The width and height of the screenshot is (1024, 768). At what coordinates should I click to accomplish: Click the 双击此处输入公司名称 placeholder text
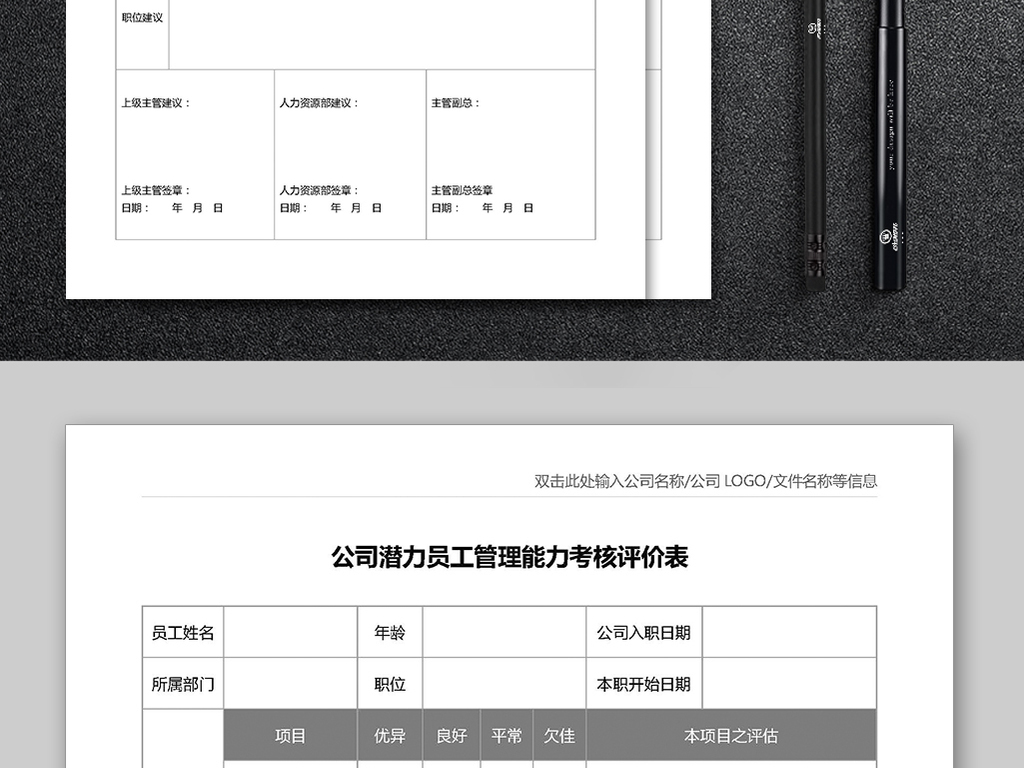click(706, 481)
